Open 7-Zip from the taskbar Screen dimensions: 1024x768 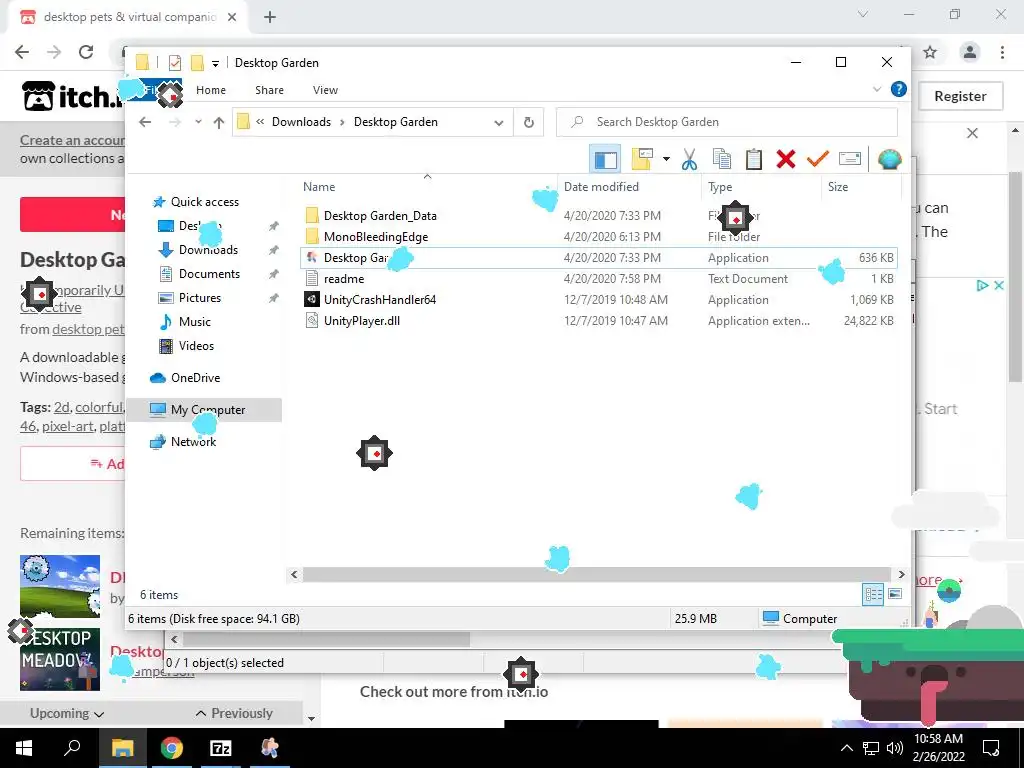pyautogui.click(x=221, y=748)
